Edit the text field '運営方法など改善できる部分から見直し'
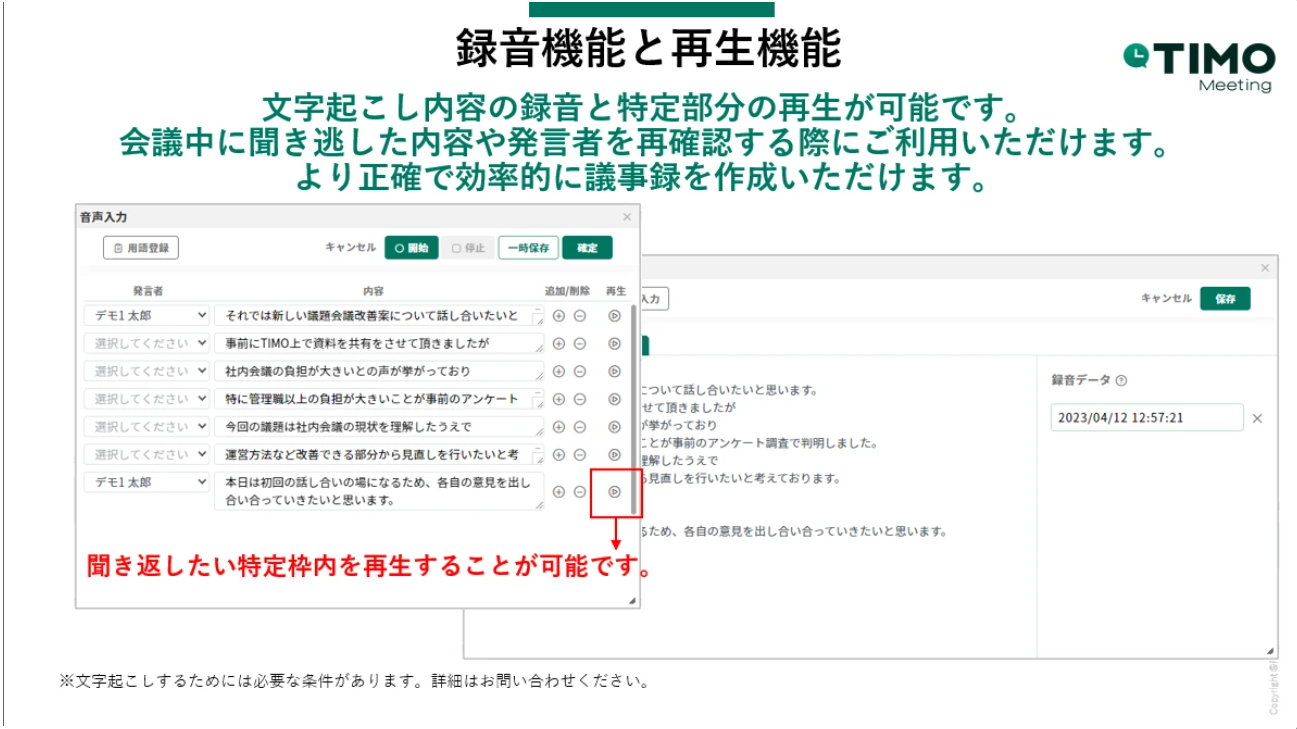The width and height of the screenshot is (1297, 729). [x=380, y=455]
